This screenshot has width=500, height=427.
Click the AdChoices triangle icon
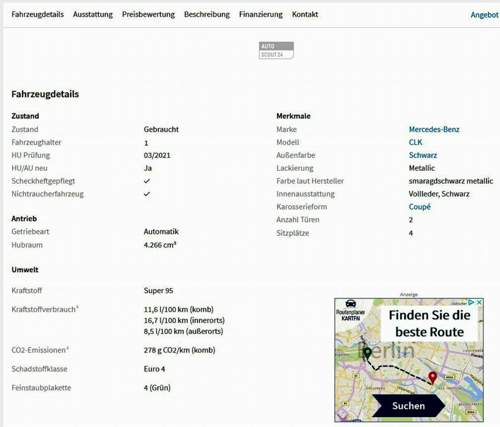click(x=471, y=302)
